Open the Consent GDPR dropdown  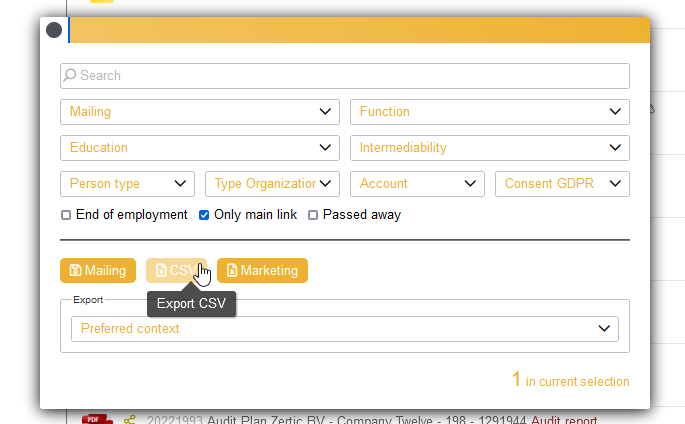(562, 184)
